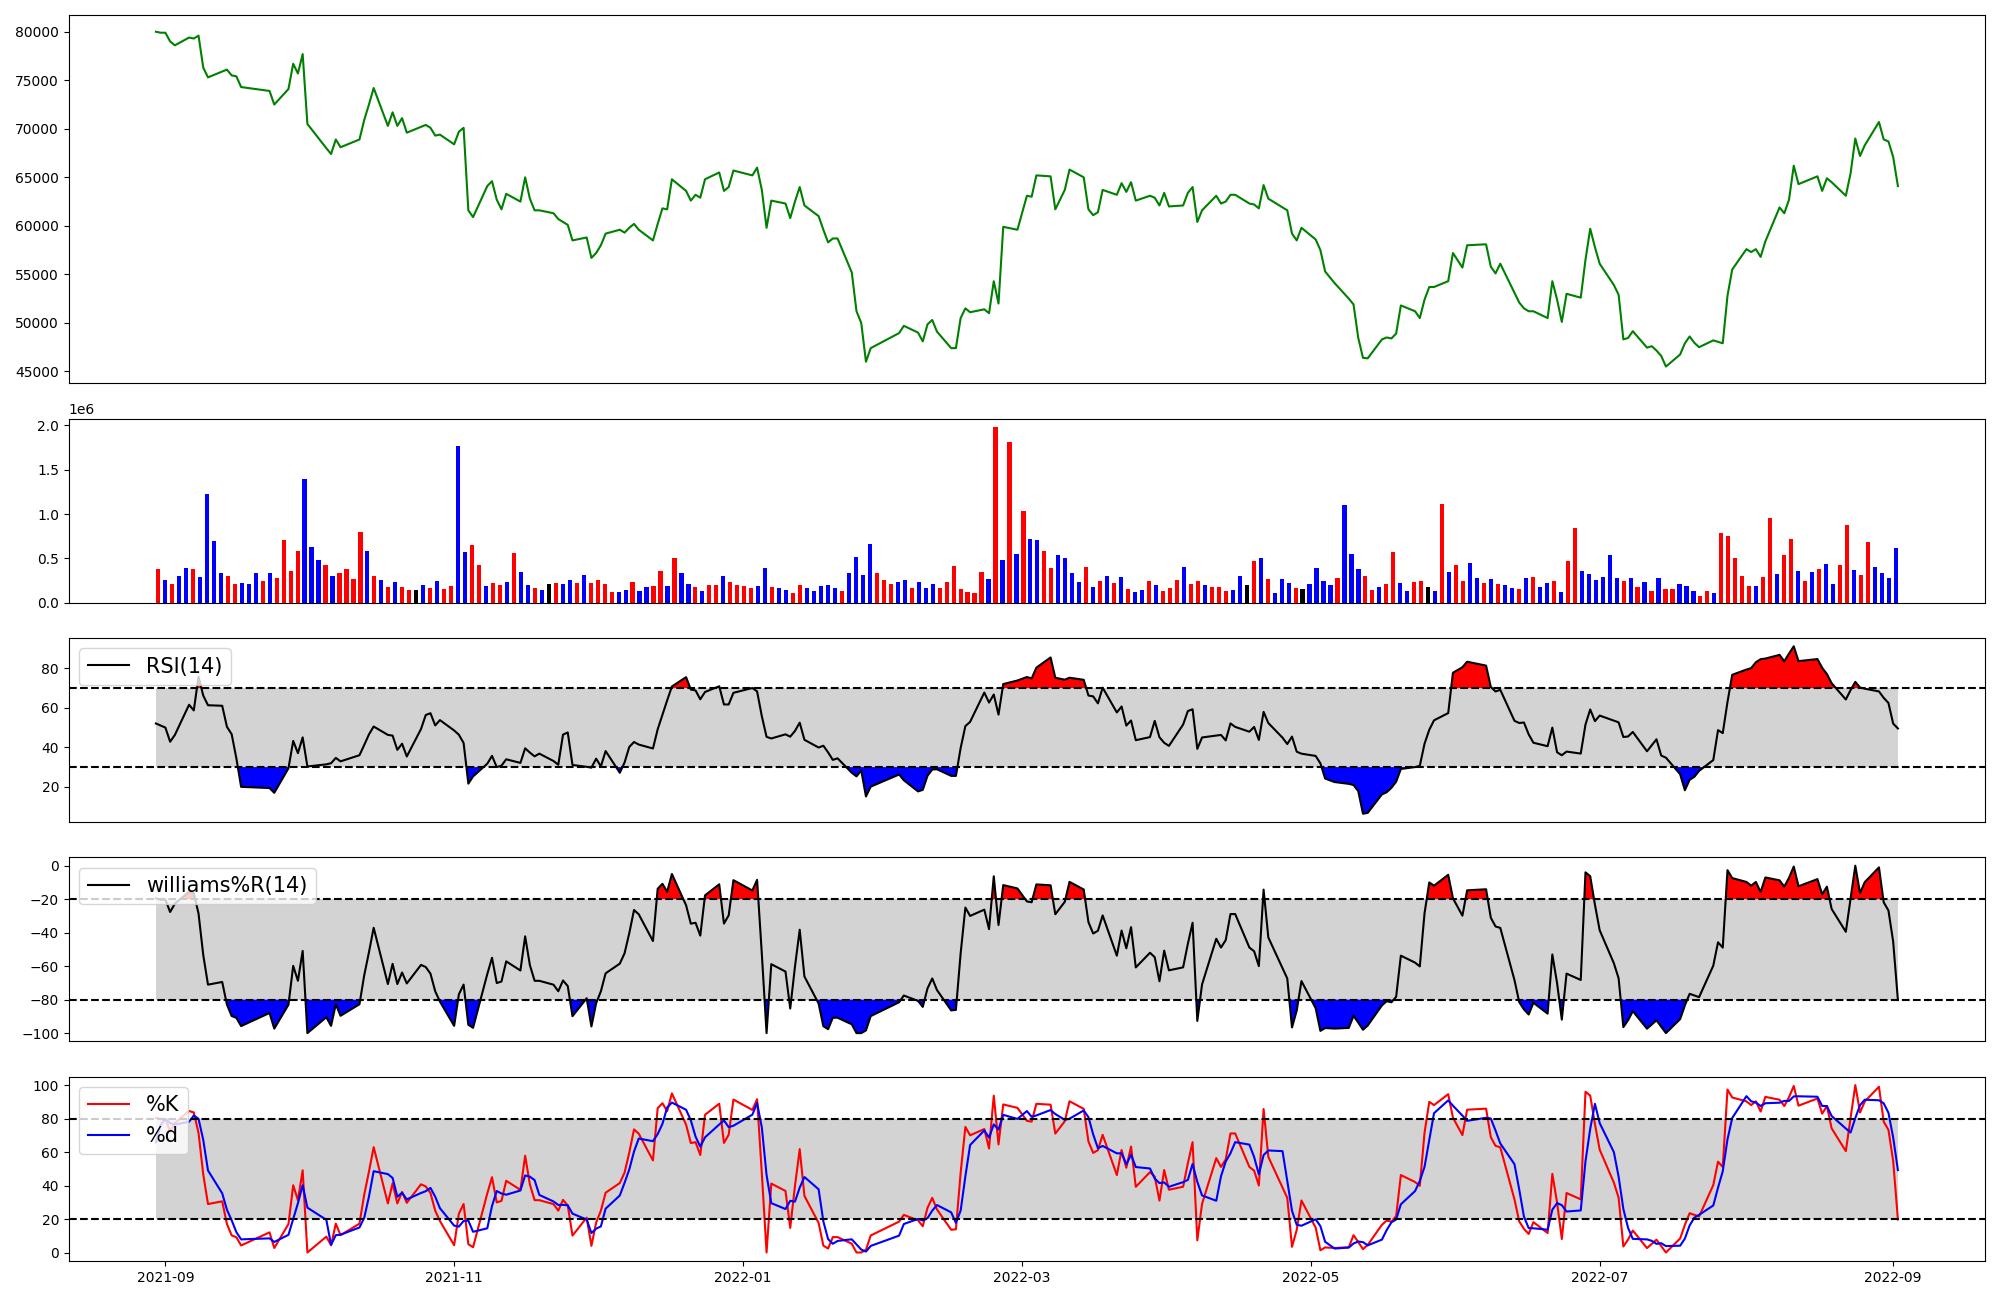The height and width of the screenshot is (1300, 2000).
Task: Click the tallest red volume bar
Action: point(995,515)
